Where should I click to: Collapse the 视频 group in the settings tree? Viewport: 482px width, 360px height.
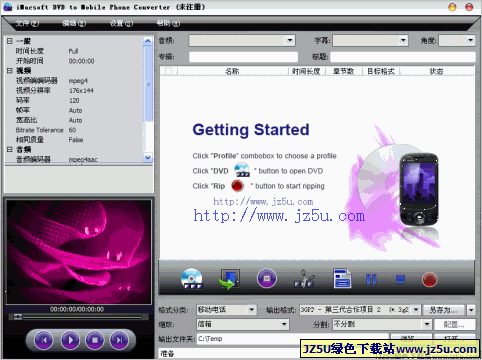click(10, 70)
